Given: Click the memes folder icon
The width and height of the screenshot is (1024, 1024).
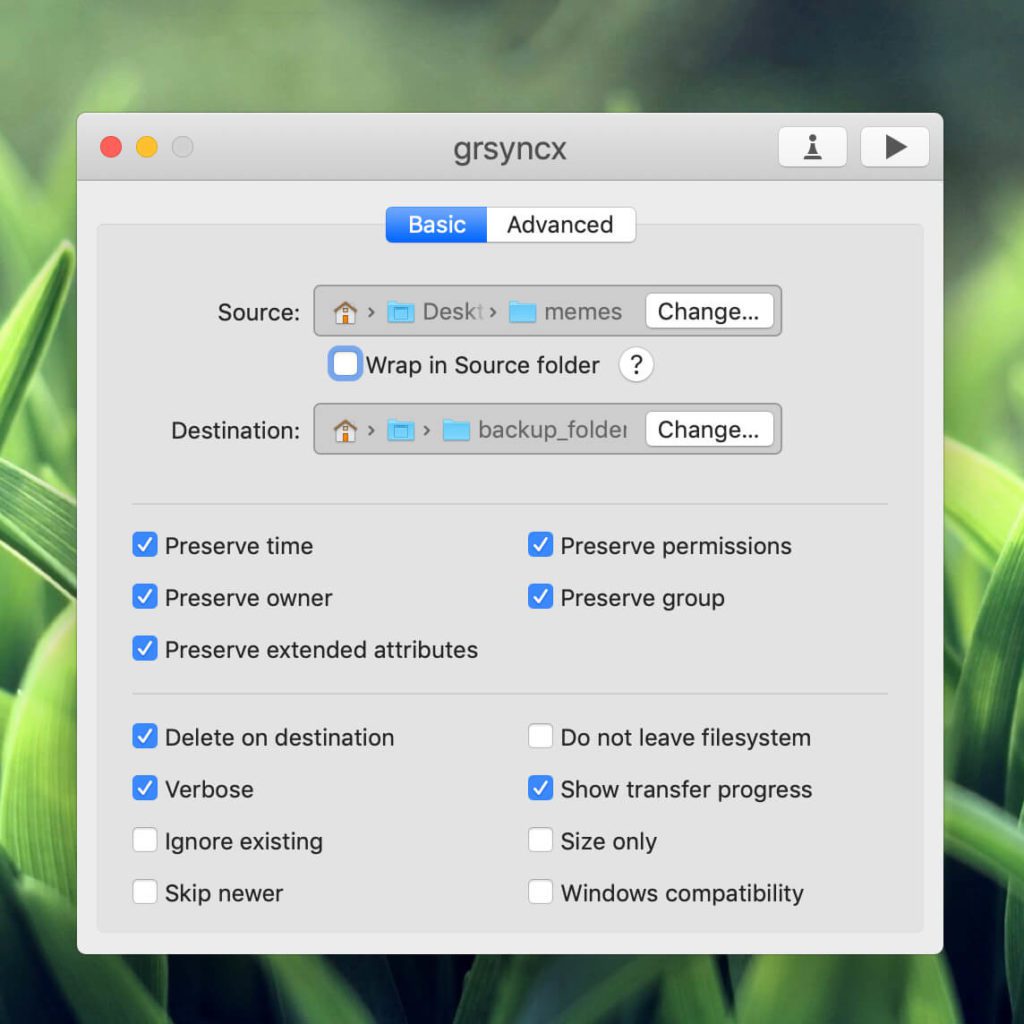Looking at the screenshot, I should 523,311.
